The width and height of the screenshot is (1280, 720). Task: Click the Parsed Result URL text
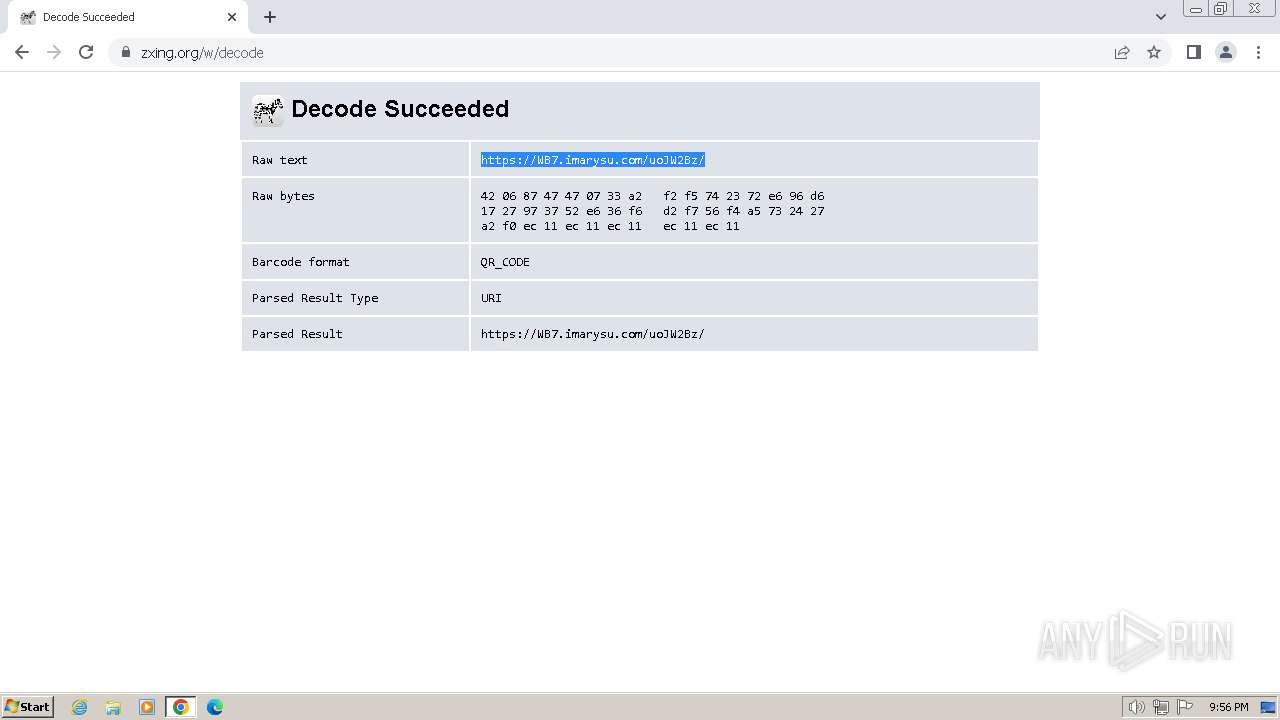(593, 334)
